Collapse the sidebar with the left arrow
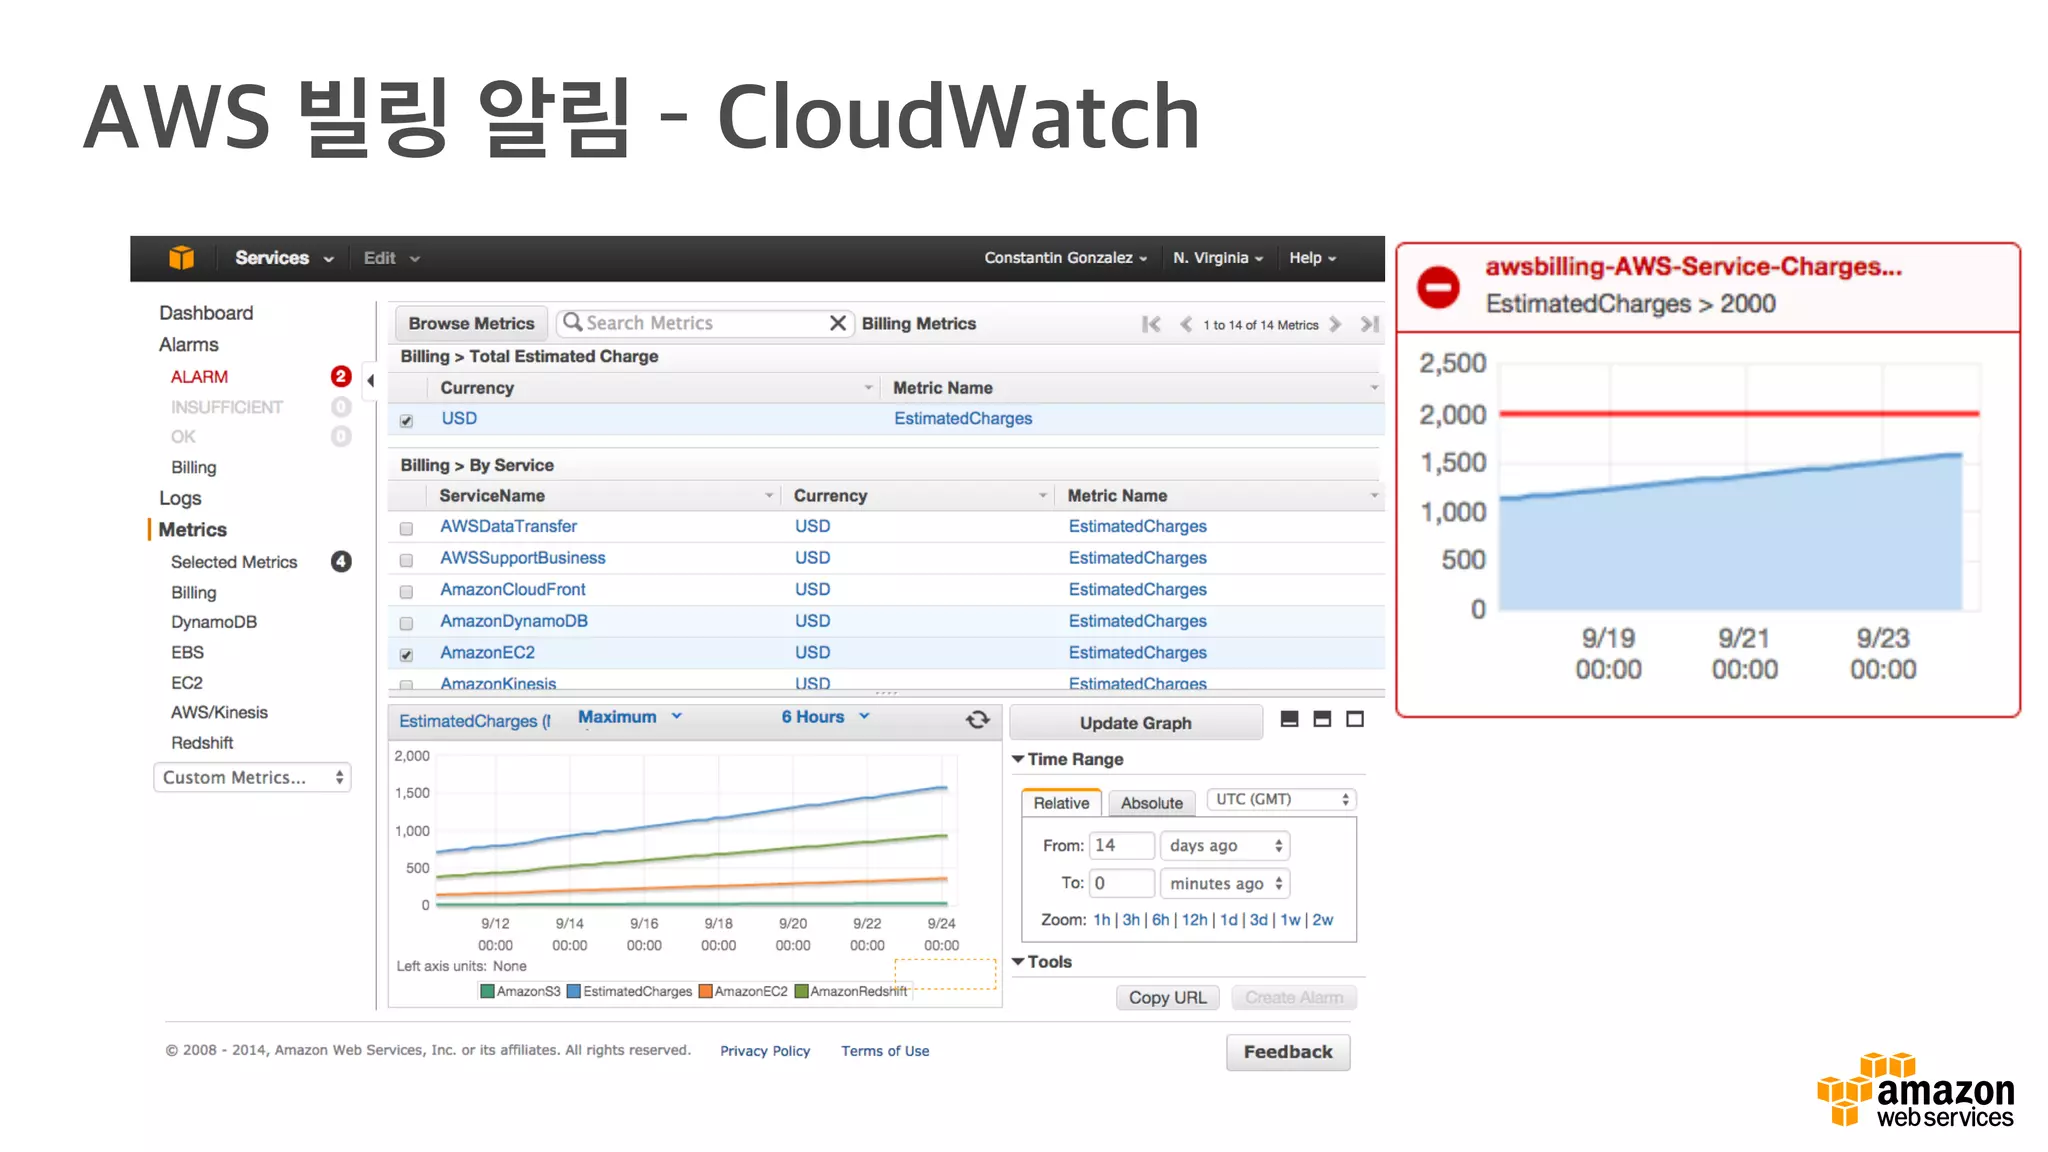2048x1152 pixels. tap(370, 380)
